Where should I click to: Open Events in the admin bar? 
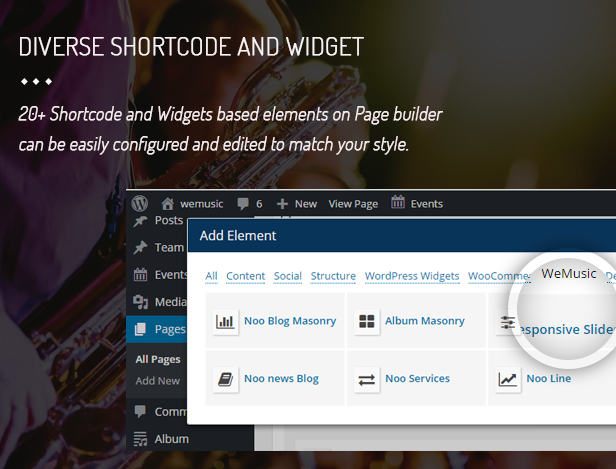417,203
